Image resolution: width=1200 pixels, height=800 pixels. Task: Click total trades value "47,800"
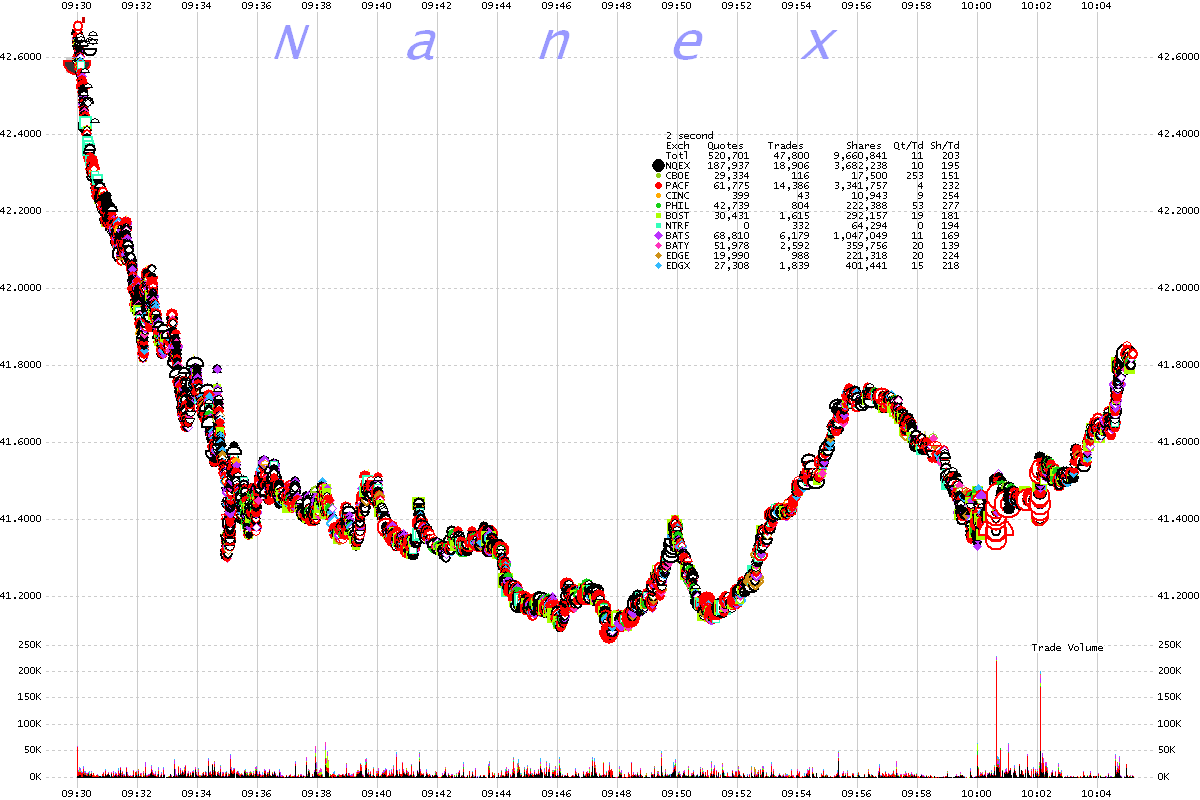pyautogui.click(x=792, y=155)
